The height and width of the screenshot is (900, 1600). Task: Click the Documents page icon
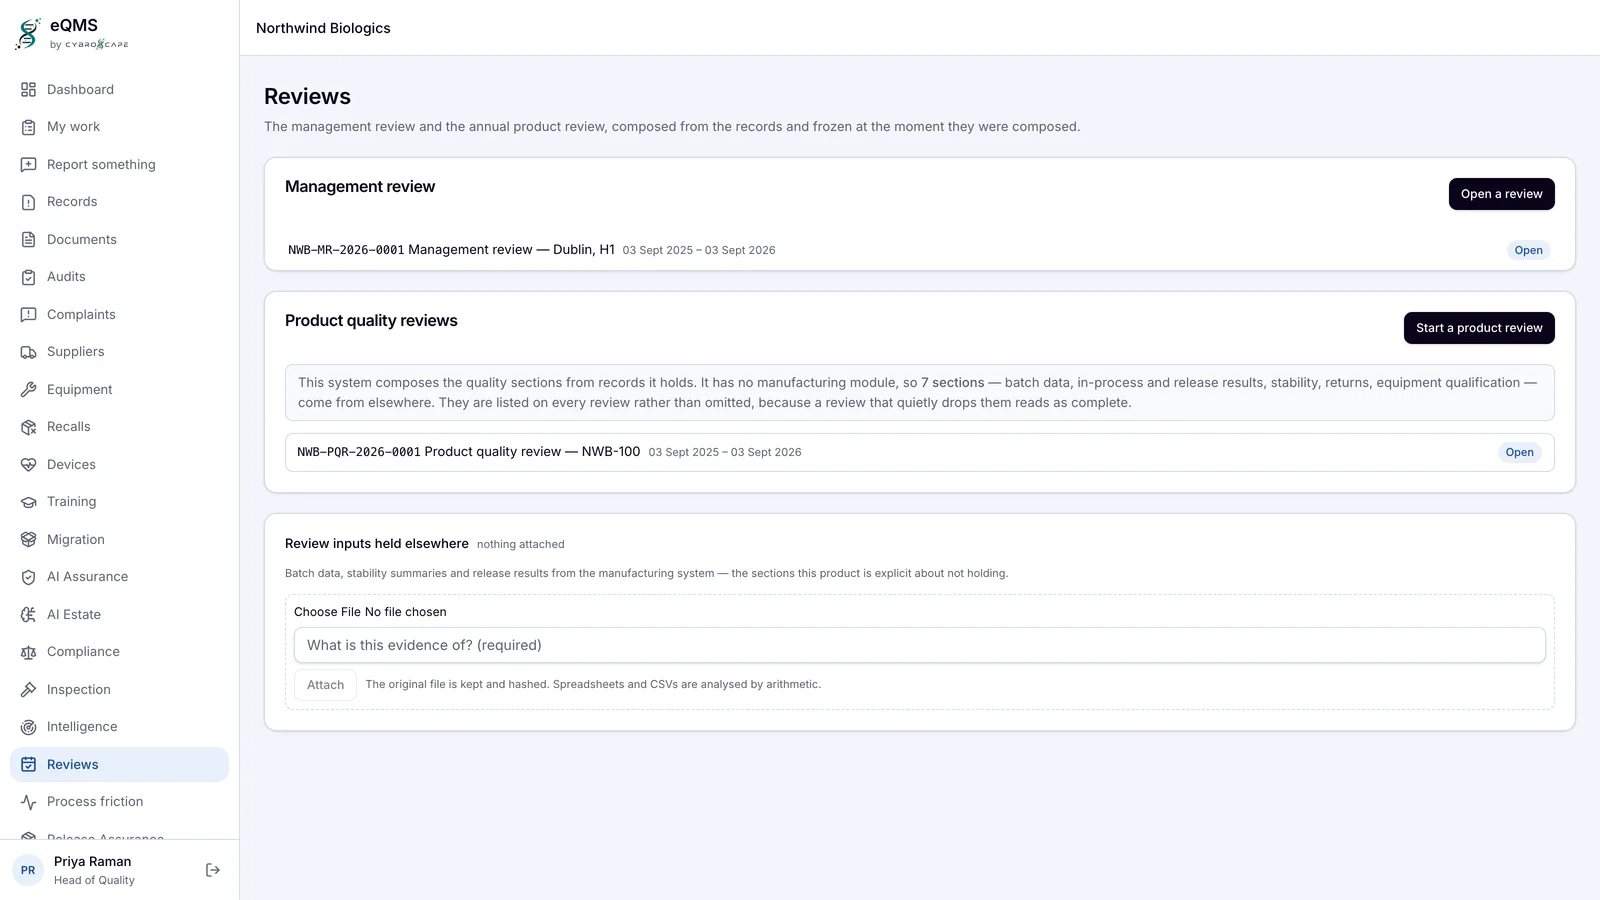click(x=28, y=240)
